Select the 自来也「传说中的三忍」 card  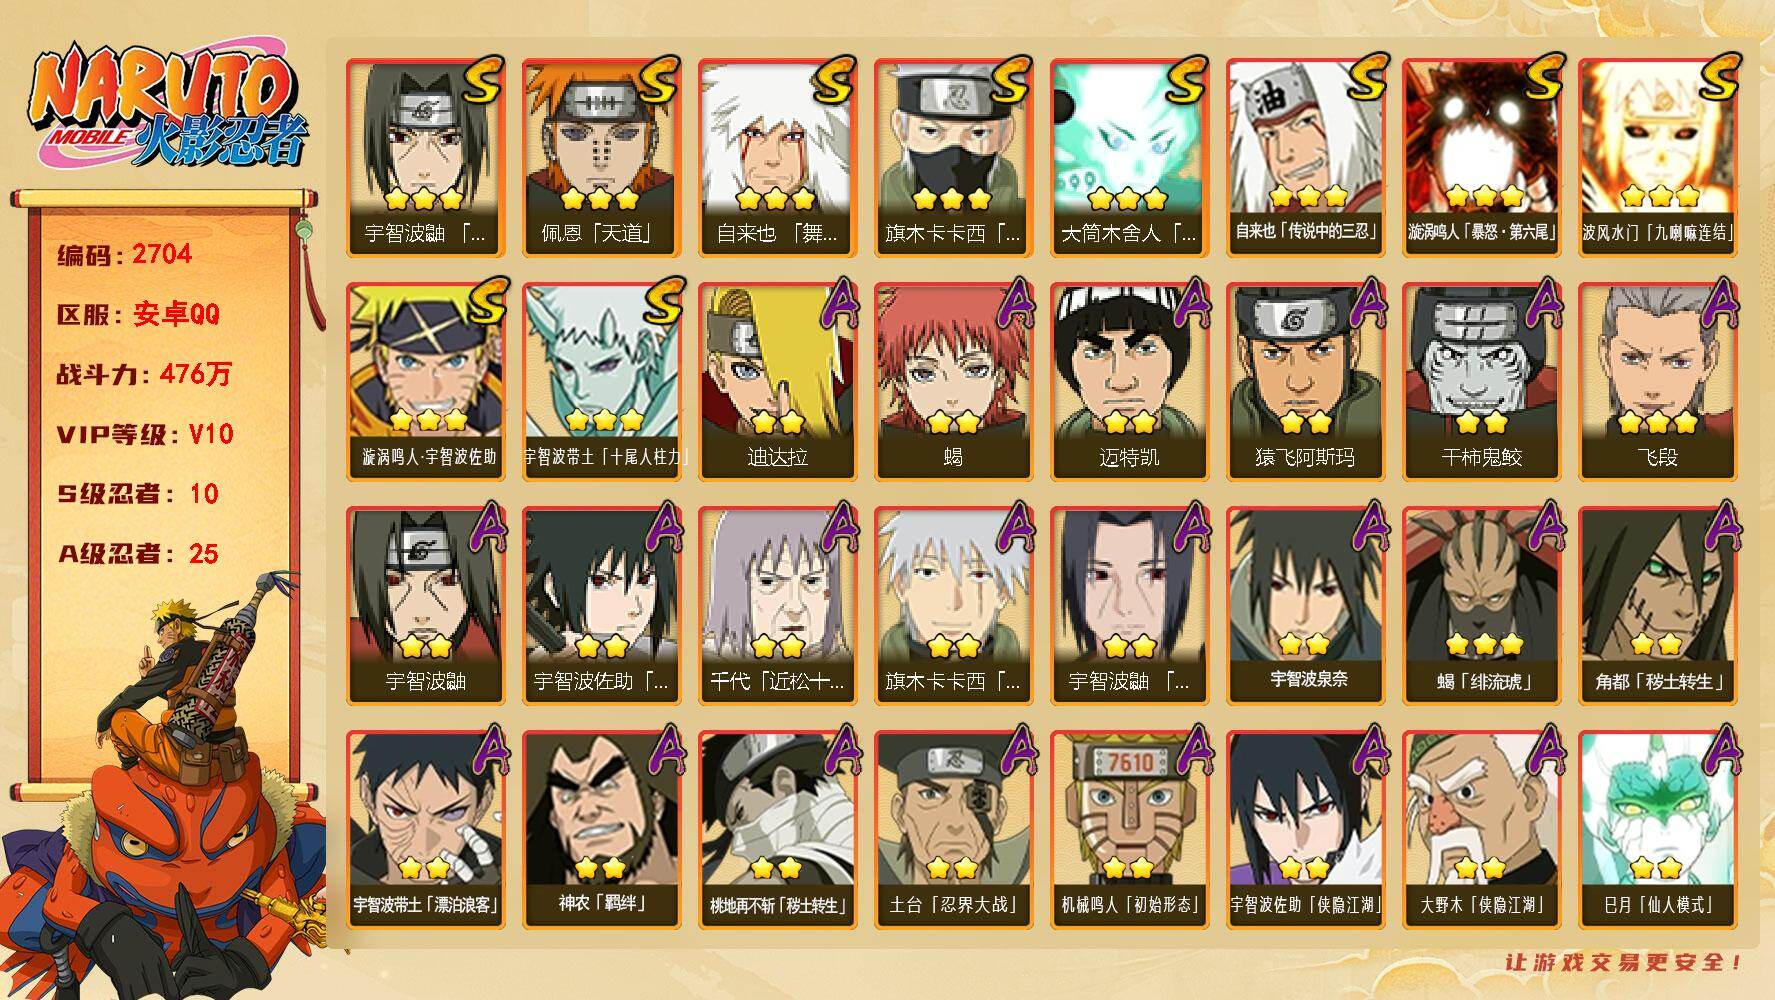click(x=1305, y=158)
